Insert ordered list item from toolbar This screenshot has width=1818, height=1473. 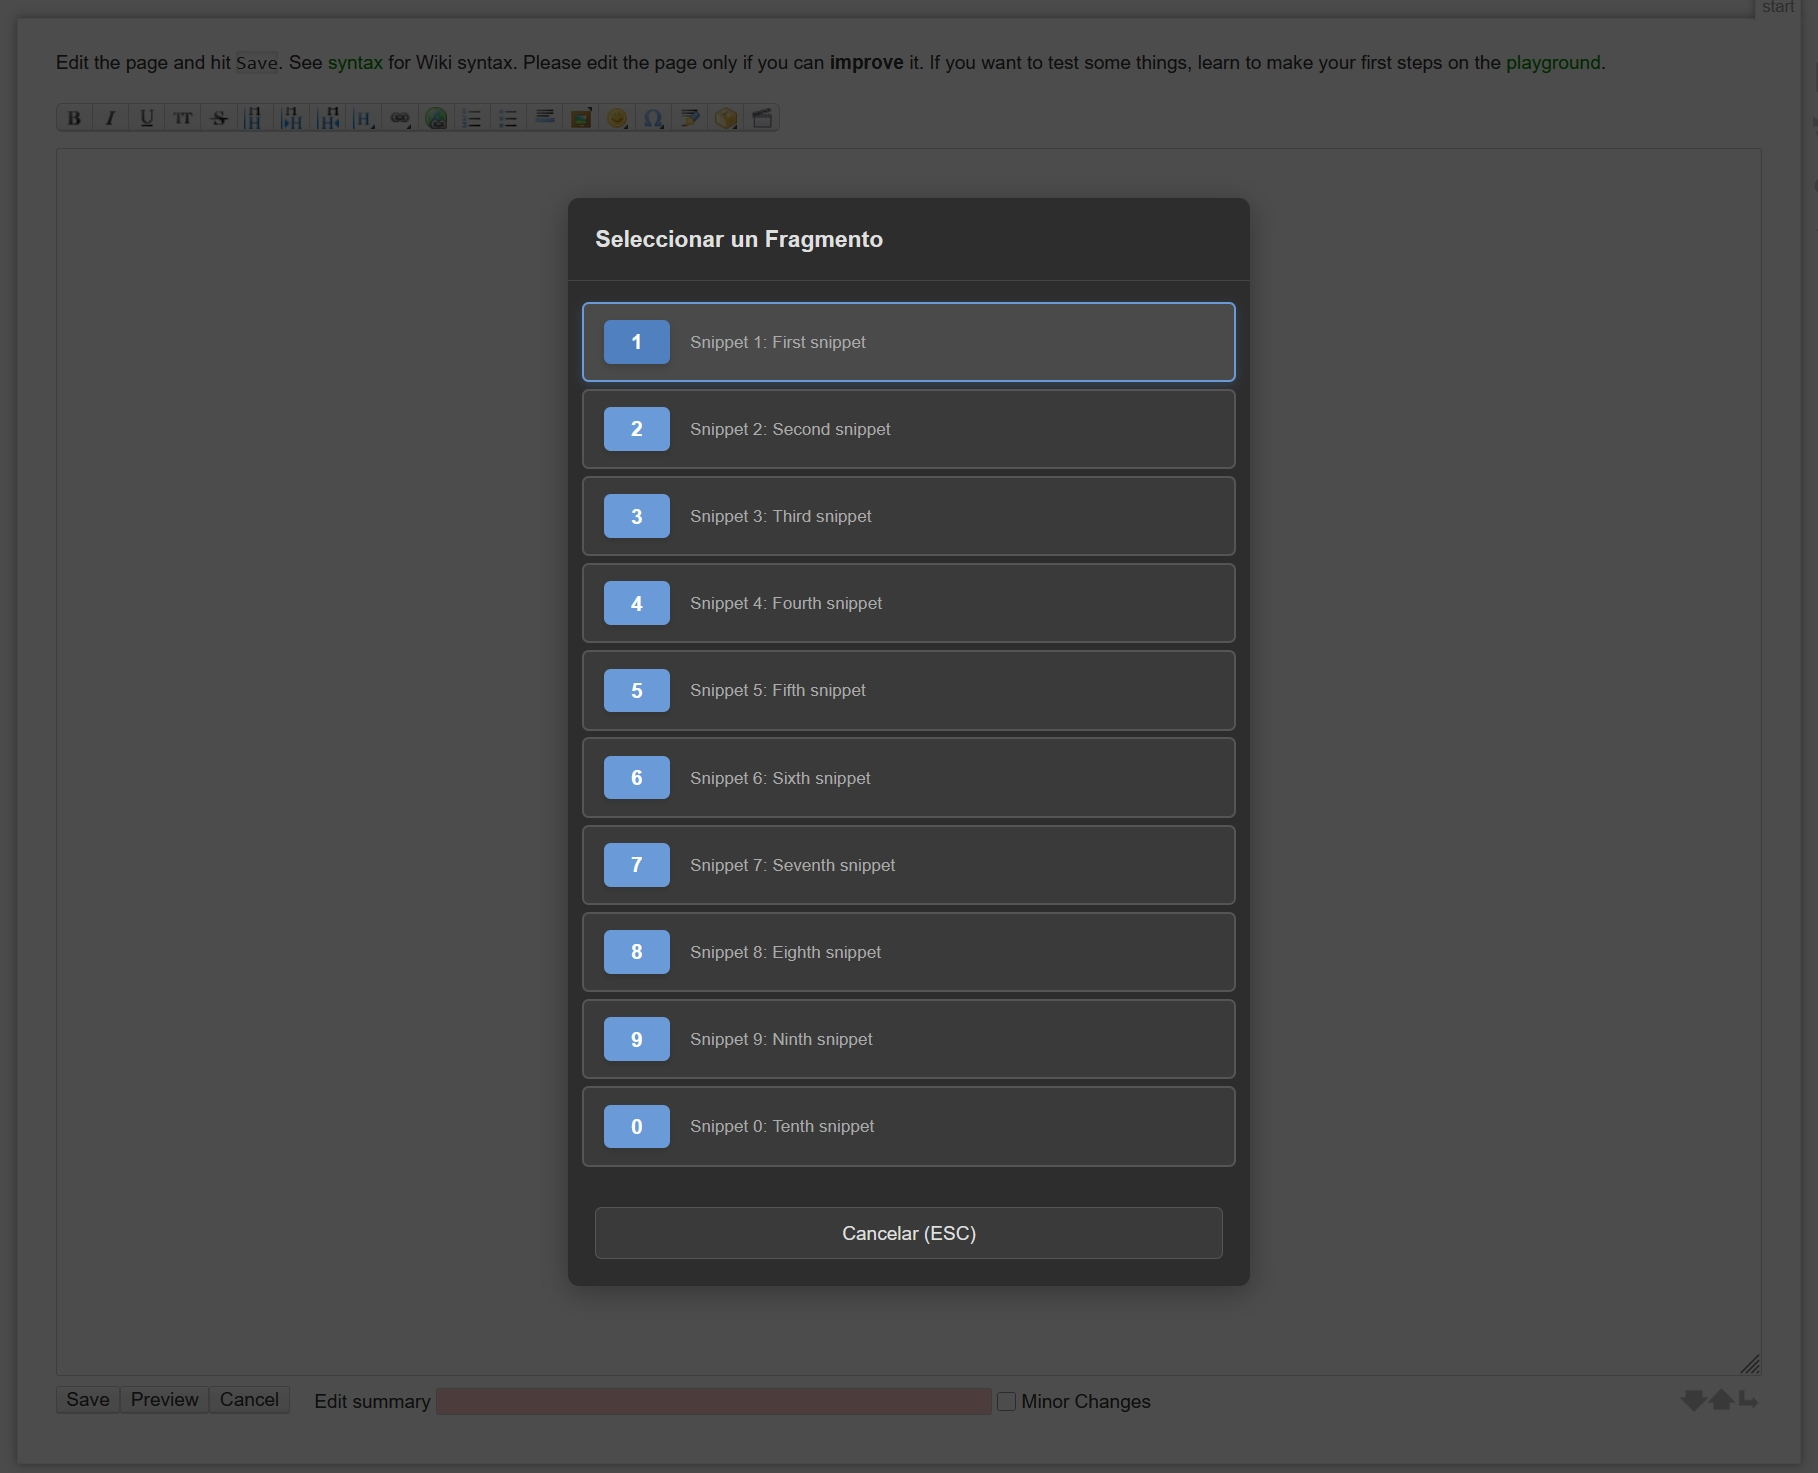tap(472, 118)
